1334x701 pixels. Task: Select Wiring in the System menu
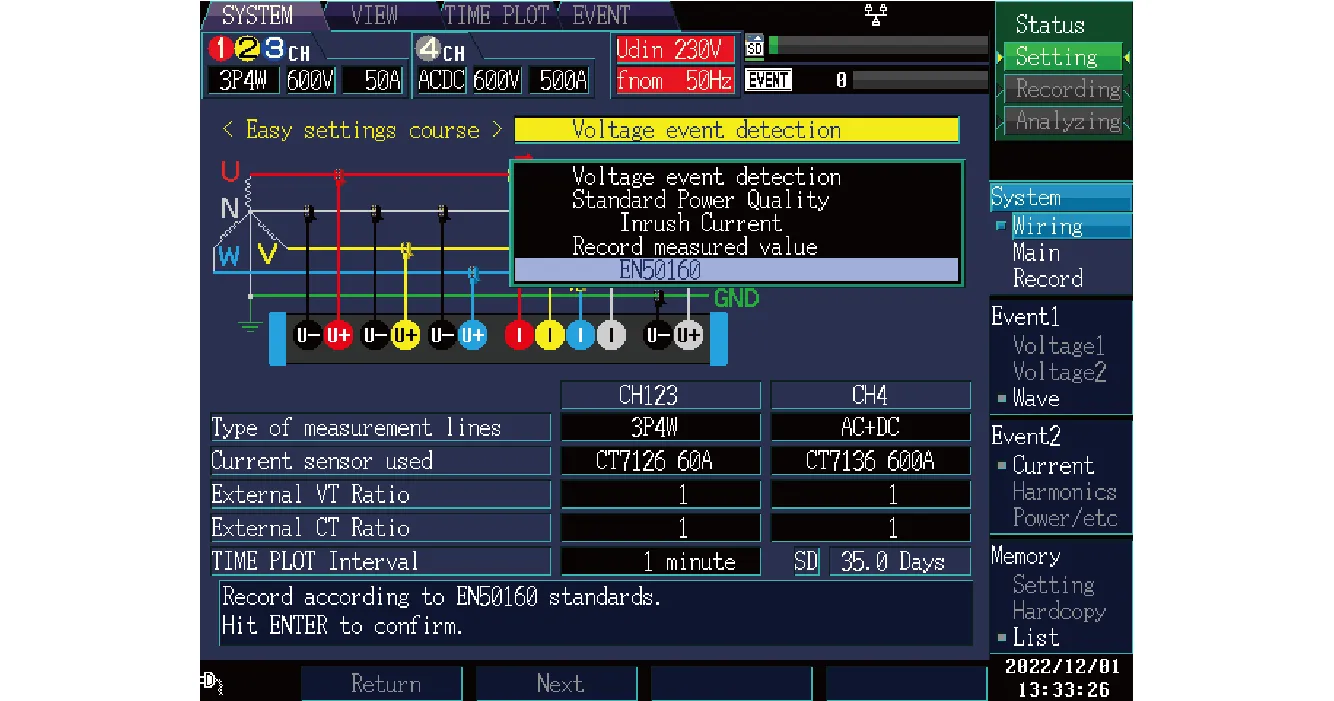[1047, 226]
